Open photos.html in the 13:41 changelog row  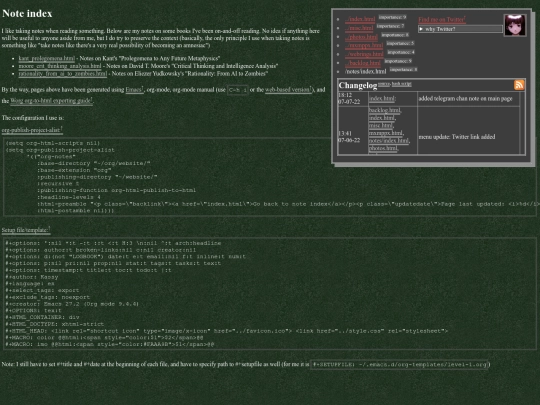(383, 148)
